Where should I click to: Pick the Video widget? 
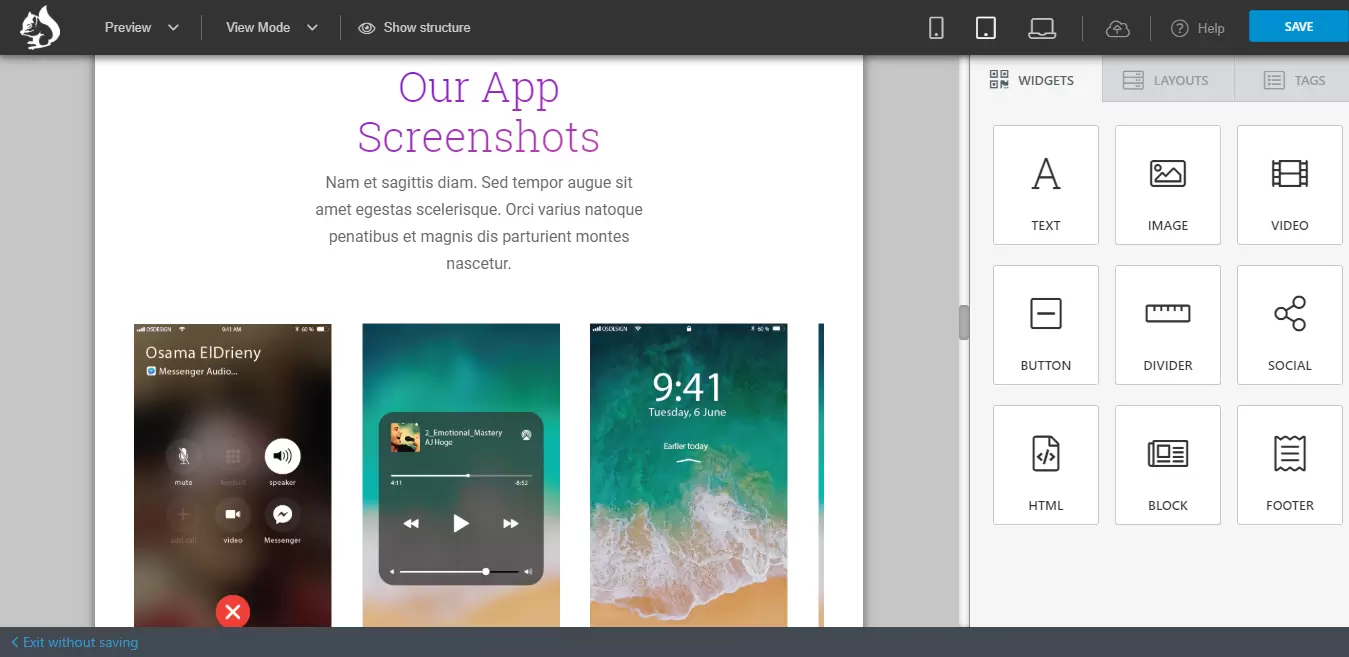[1289, 185]
